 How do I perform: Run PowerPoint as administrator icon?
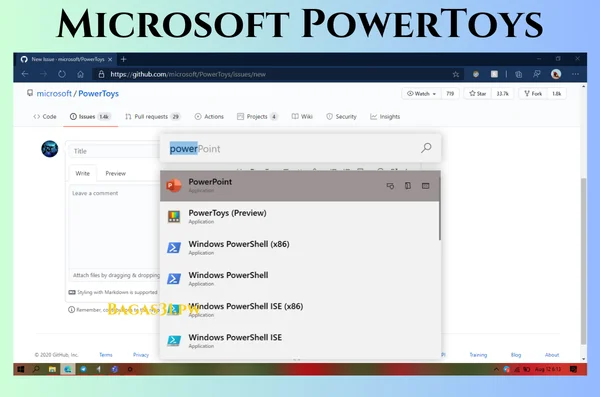[x=390, y=186]
